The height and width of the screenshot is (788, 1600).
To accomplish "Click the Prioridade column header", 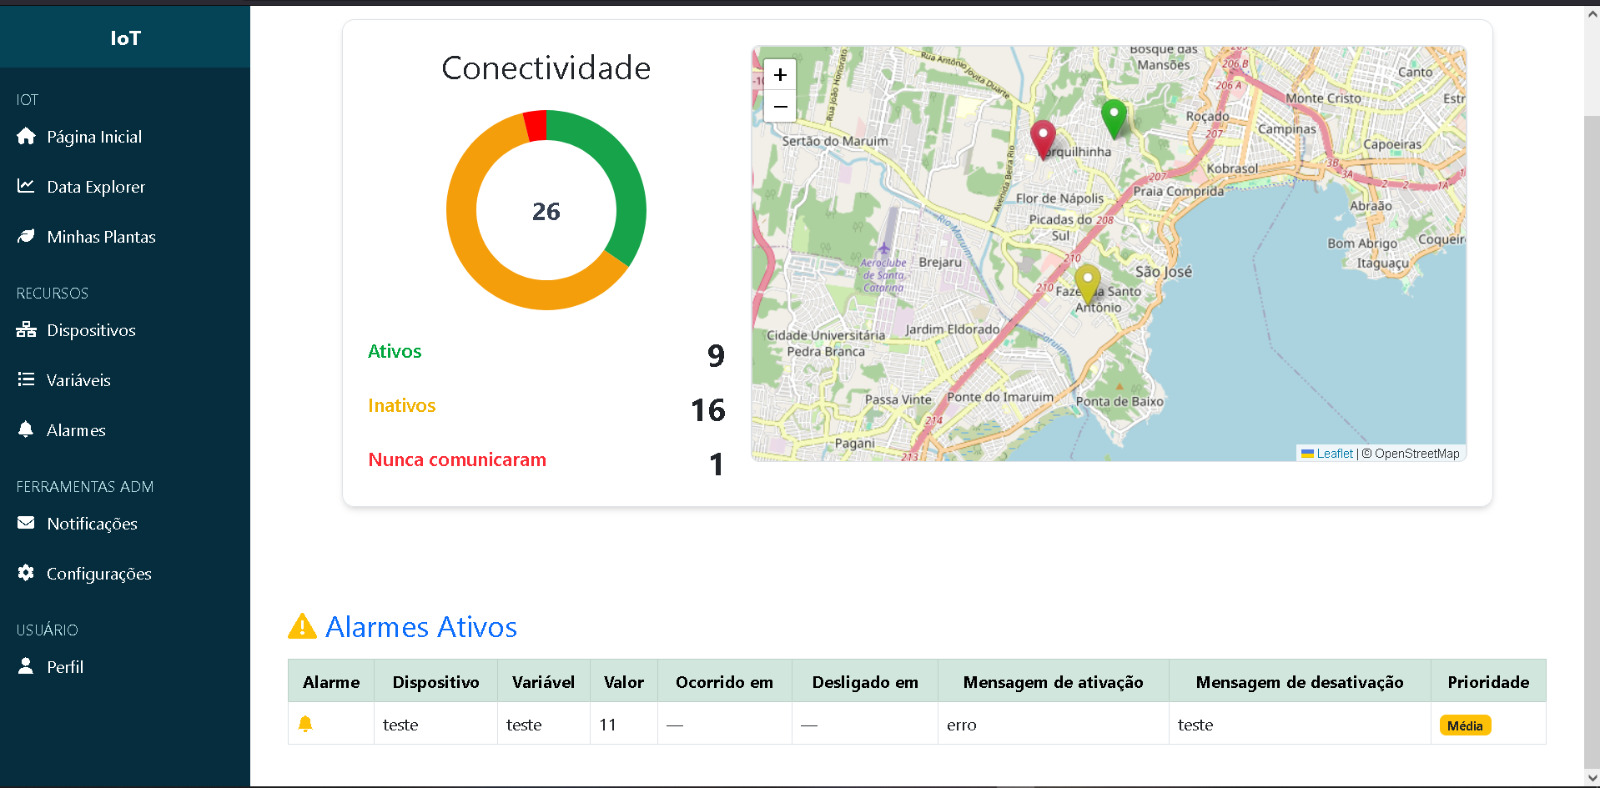I will coord(1488,682).
